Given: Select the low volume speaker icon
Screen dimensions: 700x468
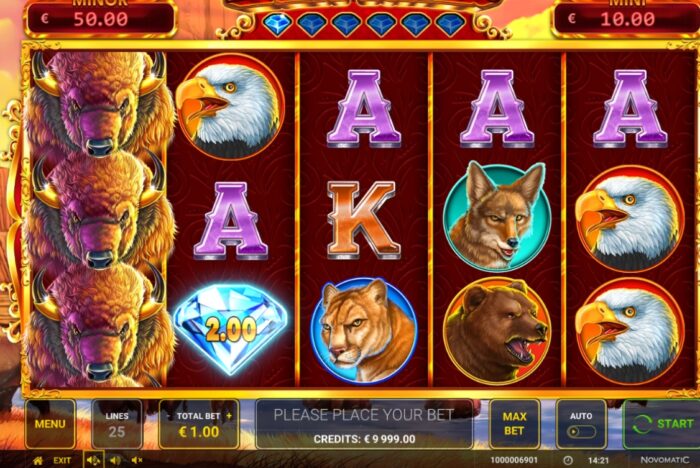Looking at the screenshot, I should point(115,460).
